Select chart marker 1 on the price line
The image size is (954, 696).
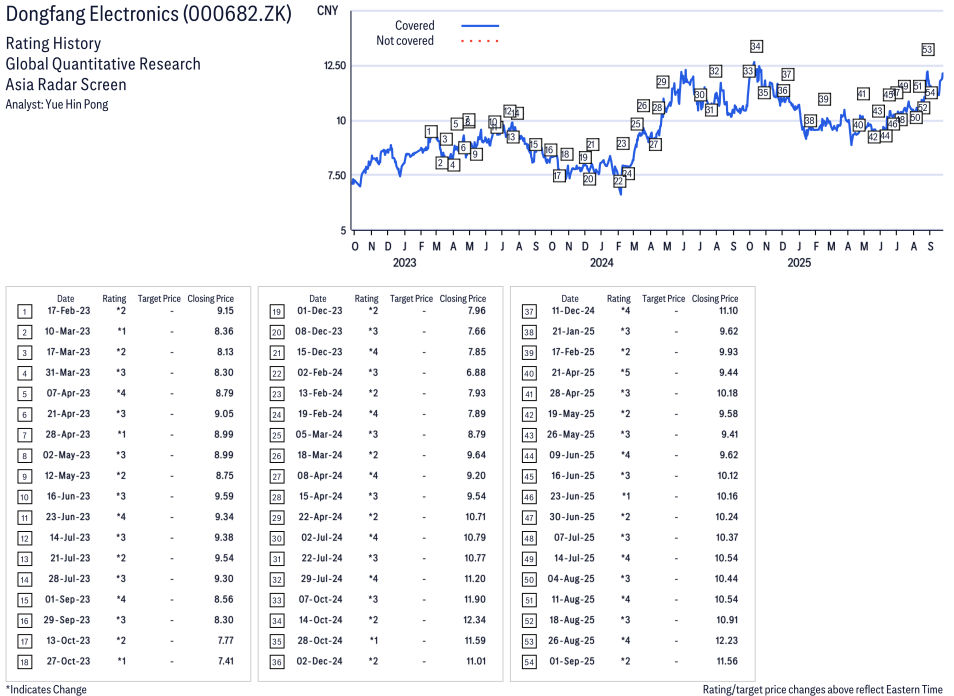430,132
